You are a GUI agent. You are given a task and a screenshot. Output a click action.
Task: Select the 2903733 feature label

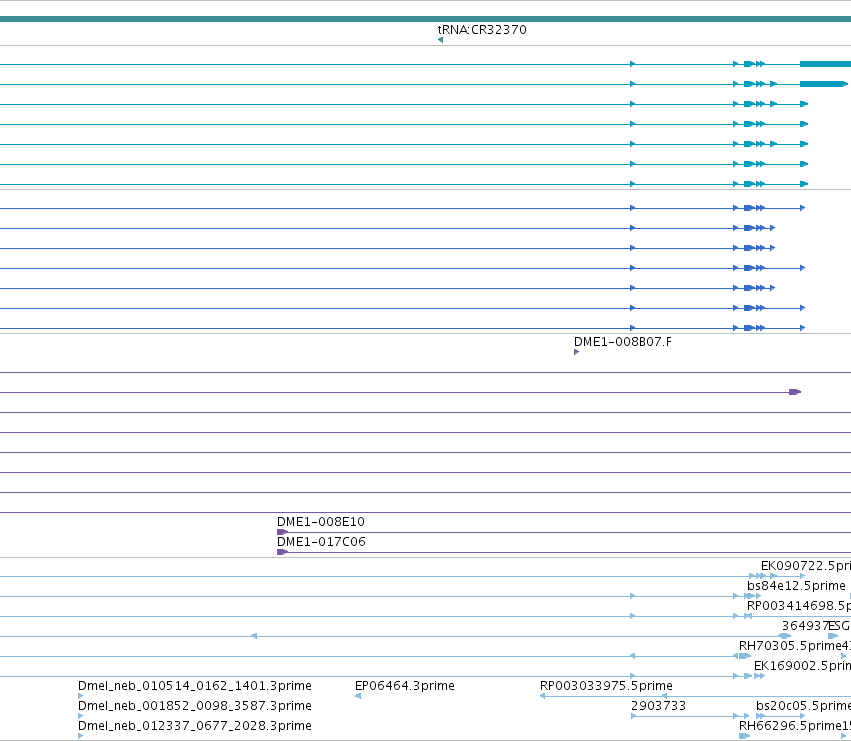pos(658,706)
